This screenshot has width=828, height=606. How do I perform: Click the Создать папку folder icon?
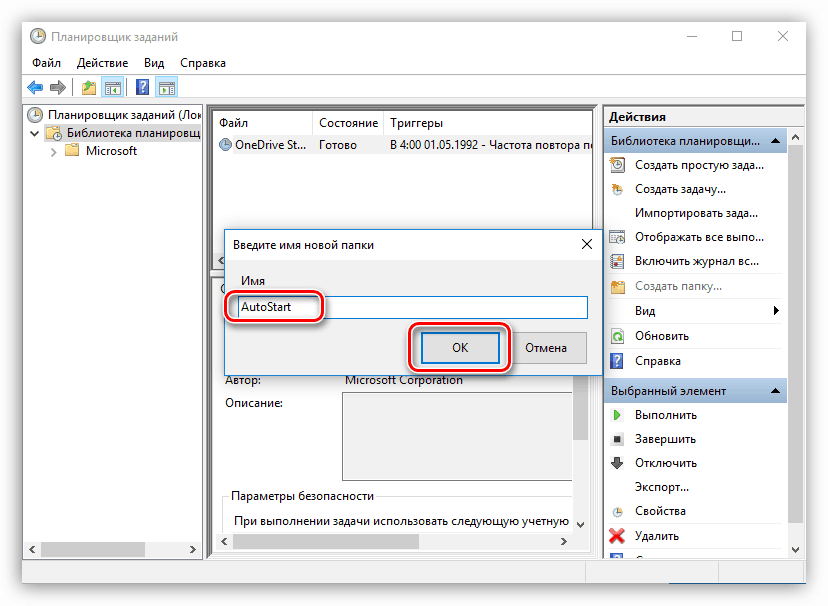click(x=617, y=286)
